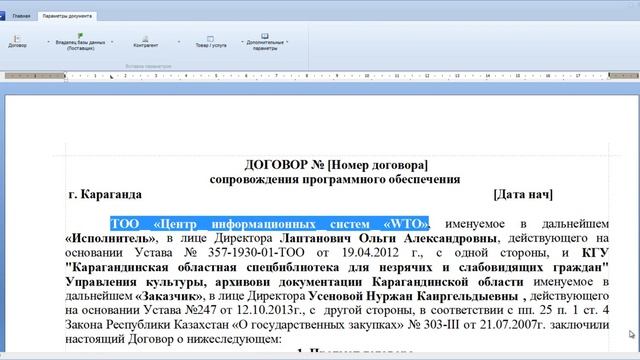Viewport: 640px width, 360px height.
Task: Click the word спецбиблиотека in the document
Action: pos(293,267)
